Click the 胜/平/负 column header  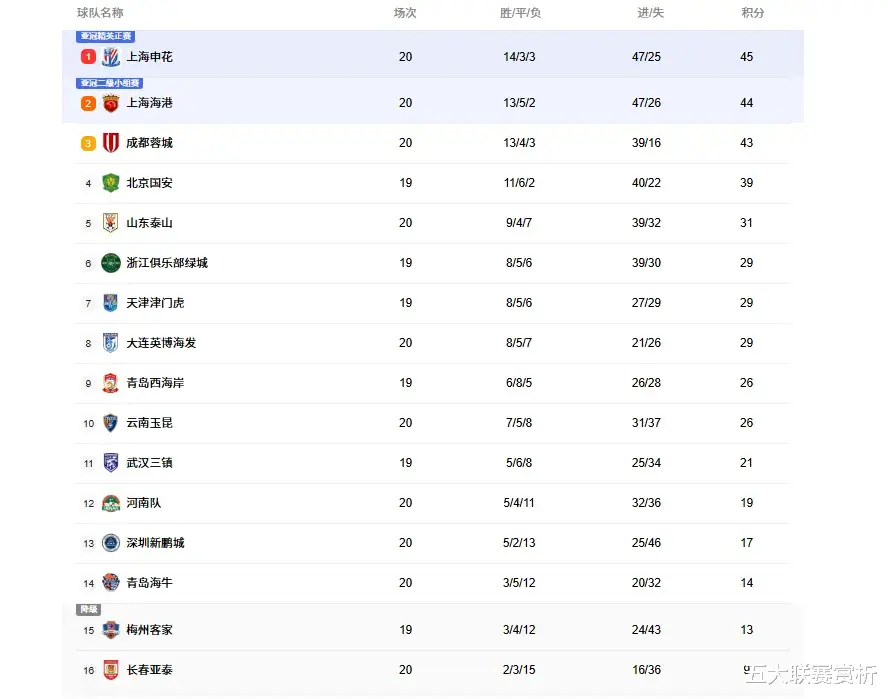520,12
